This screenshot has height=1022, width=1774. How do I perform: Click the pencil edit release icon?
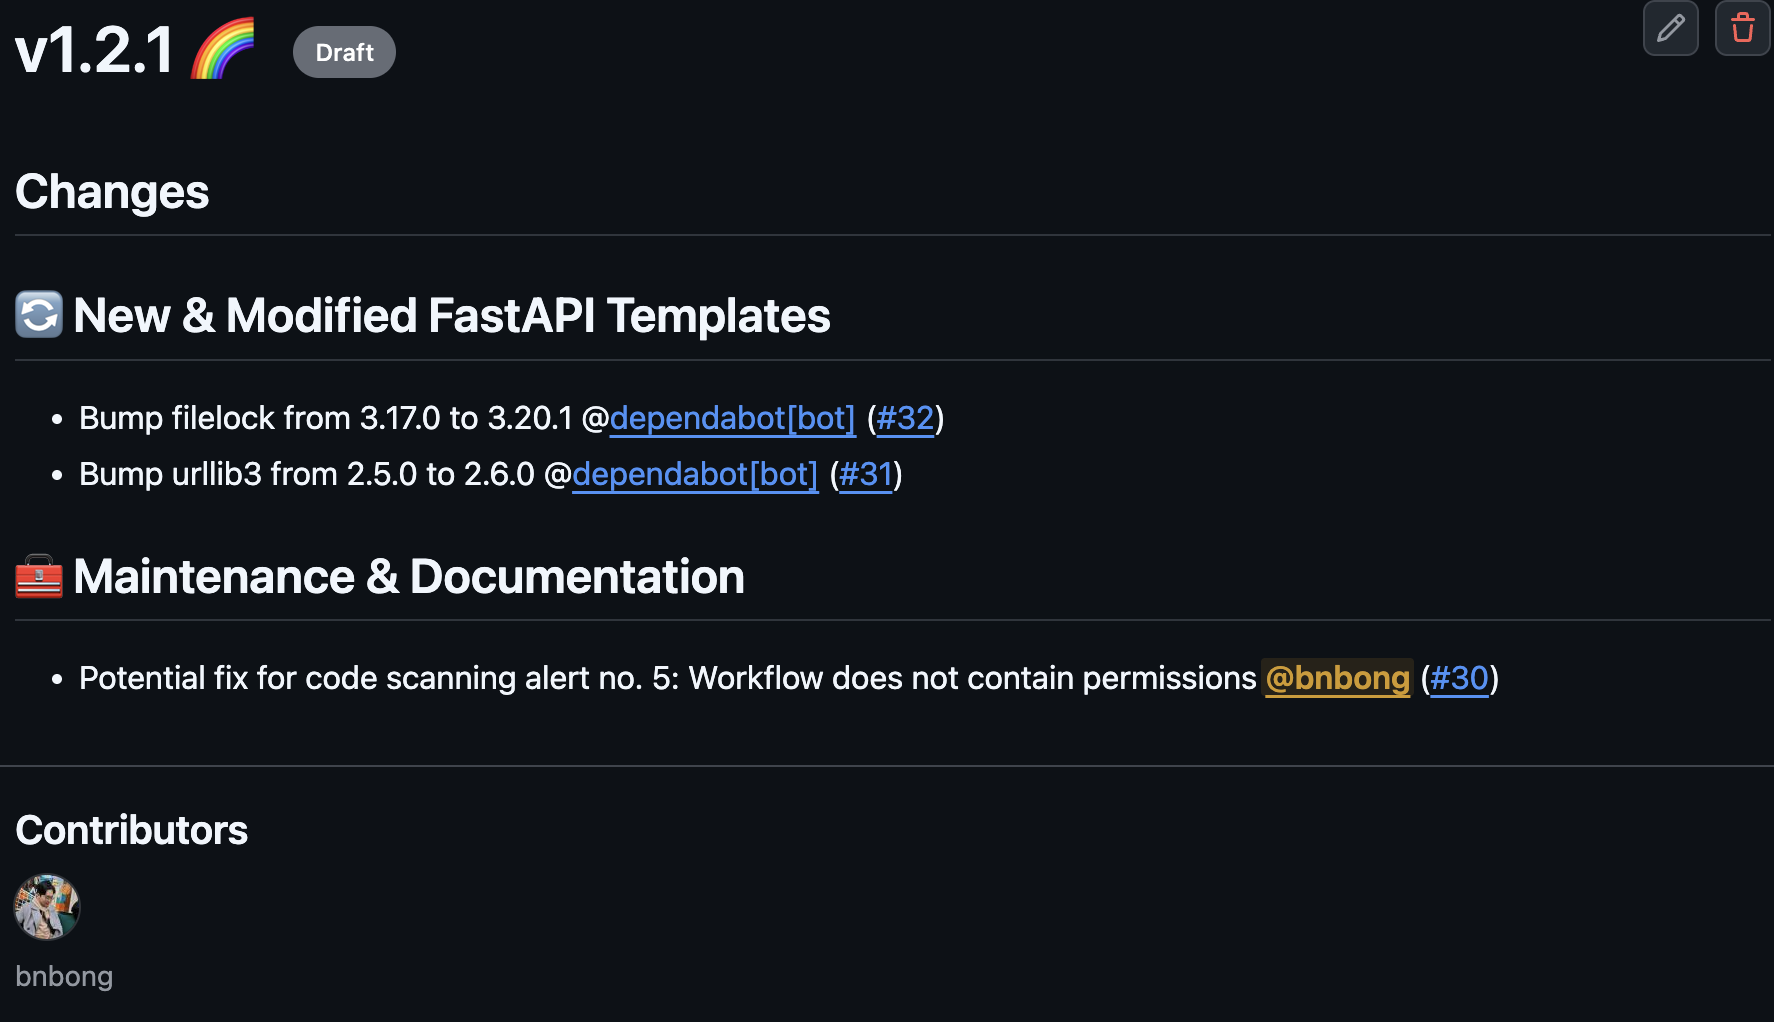tap(1670, 28)
